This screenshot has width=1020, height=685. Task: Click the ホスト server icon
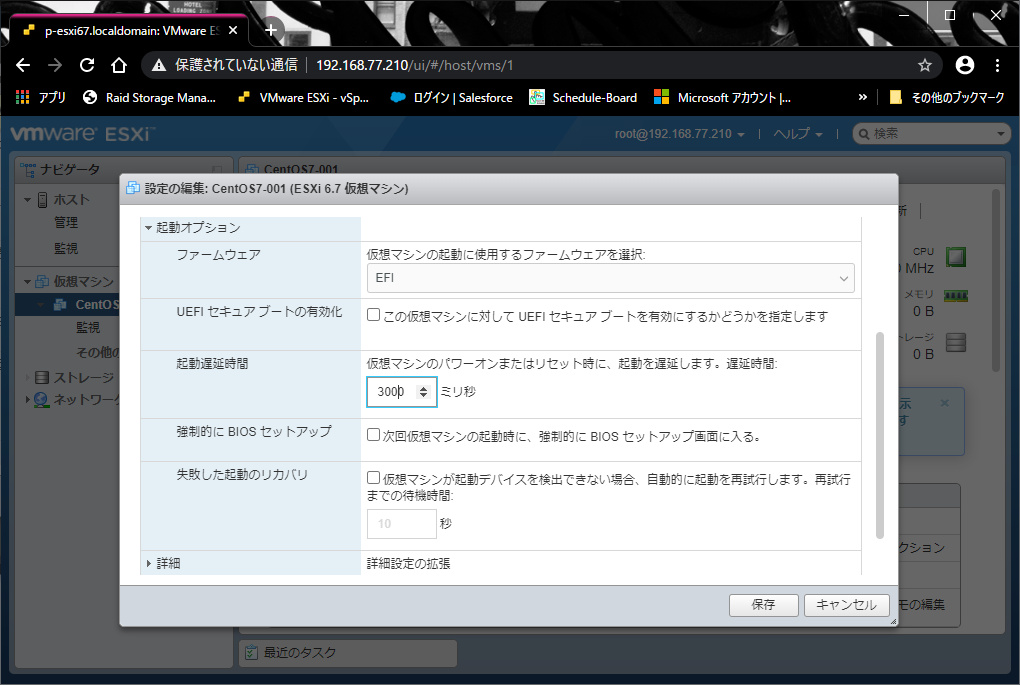tap(42, 200)
